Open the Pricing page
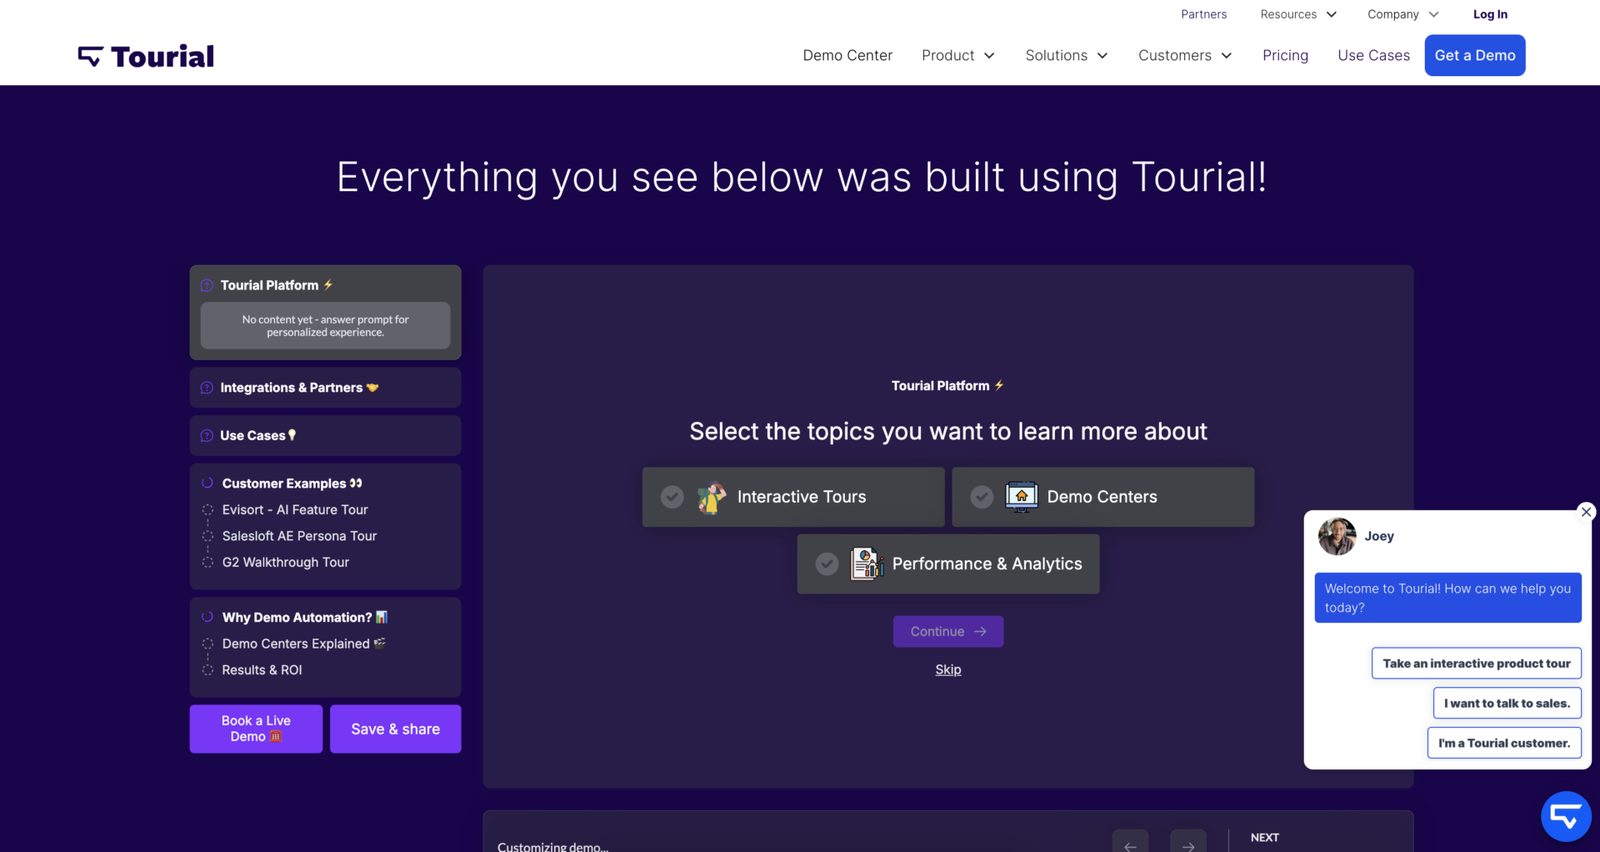This screenshot has width=1600, height=852. (x=1285, y=55)
